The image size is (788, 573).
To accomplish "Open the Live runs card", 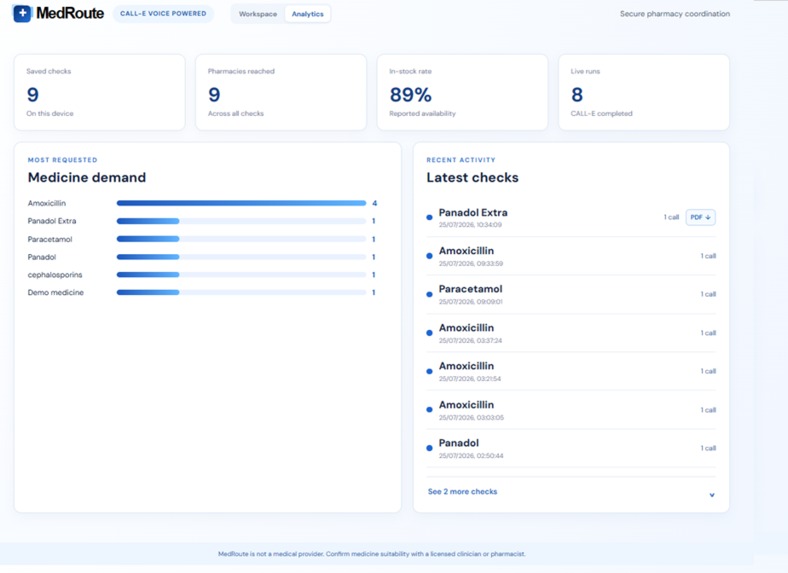I will click(644, 92).
